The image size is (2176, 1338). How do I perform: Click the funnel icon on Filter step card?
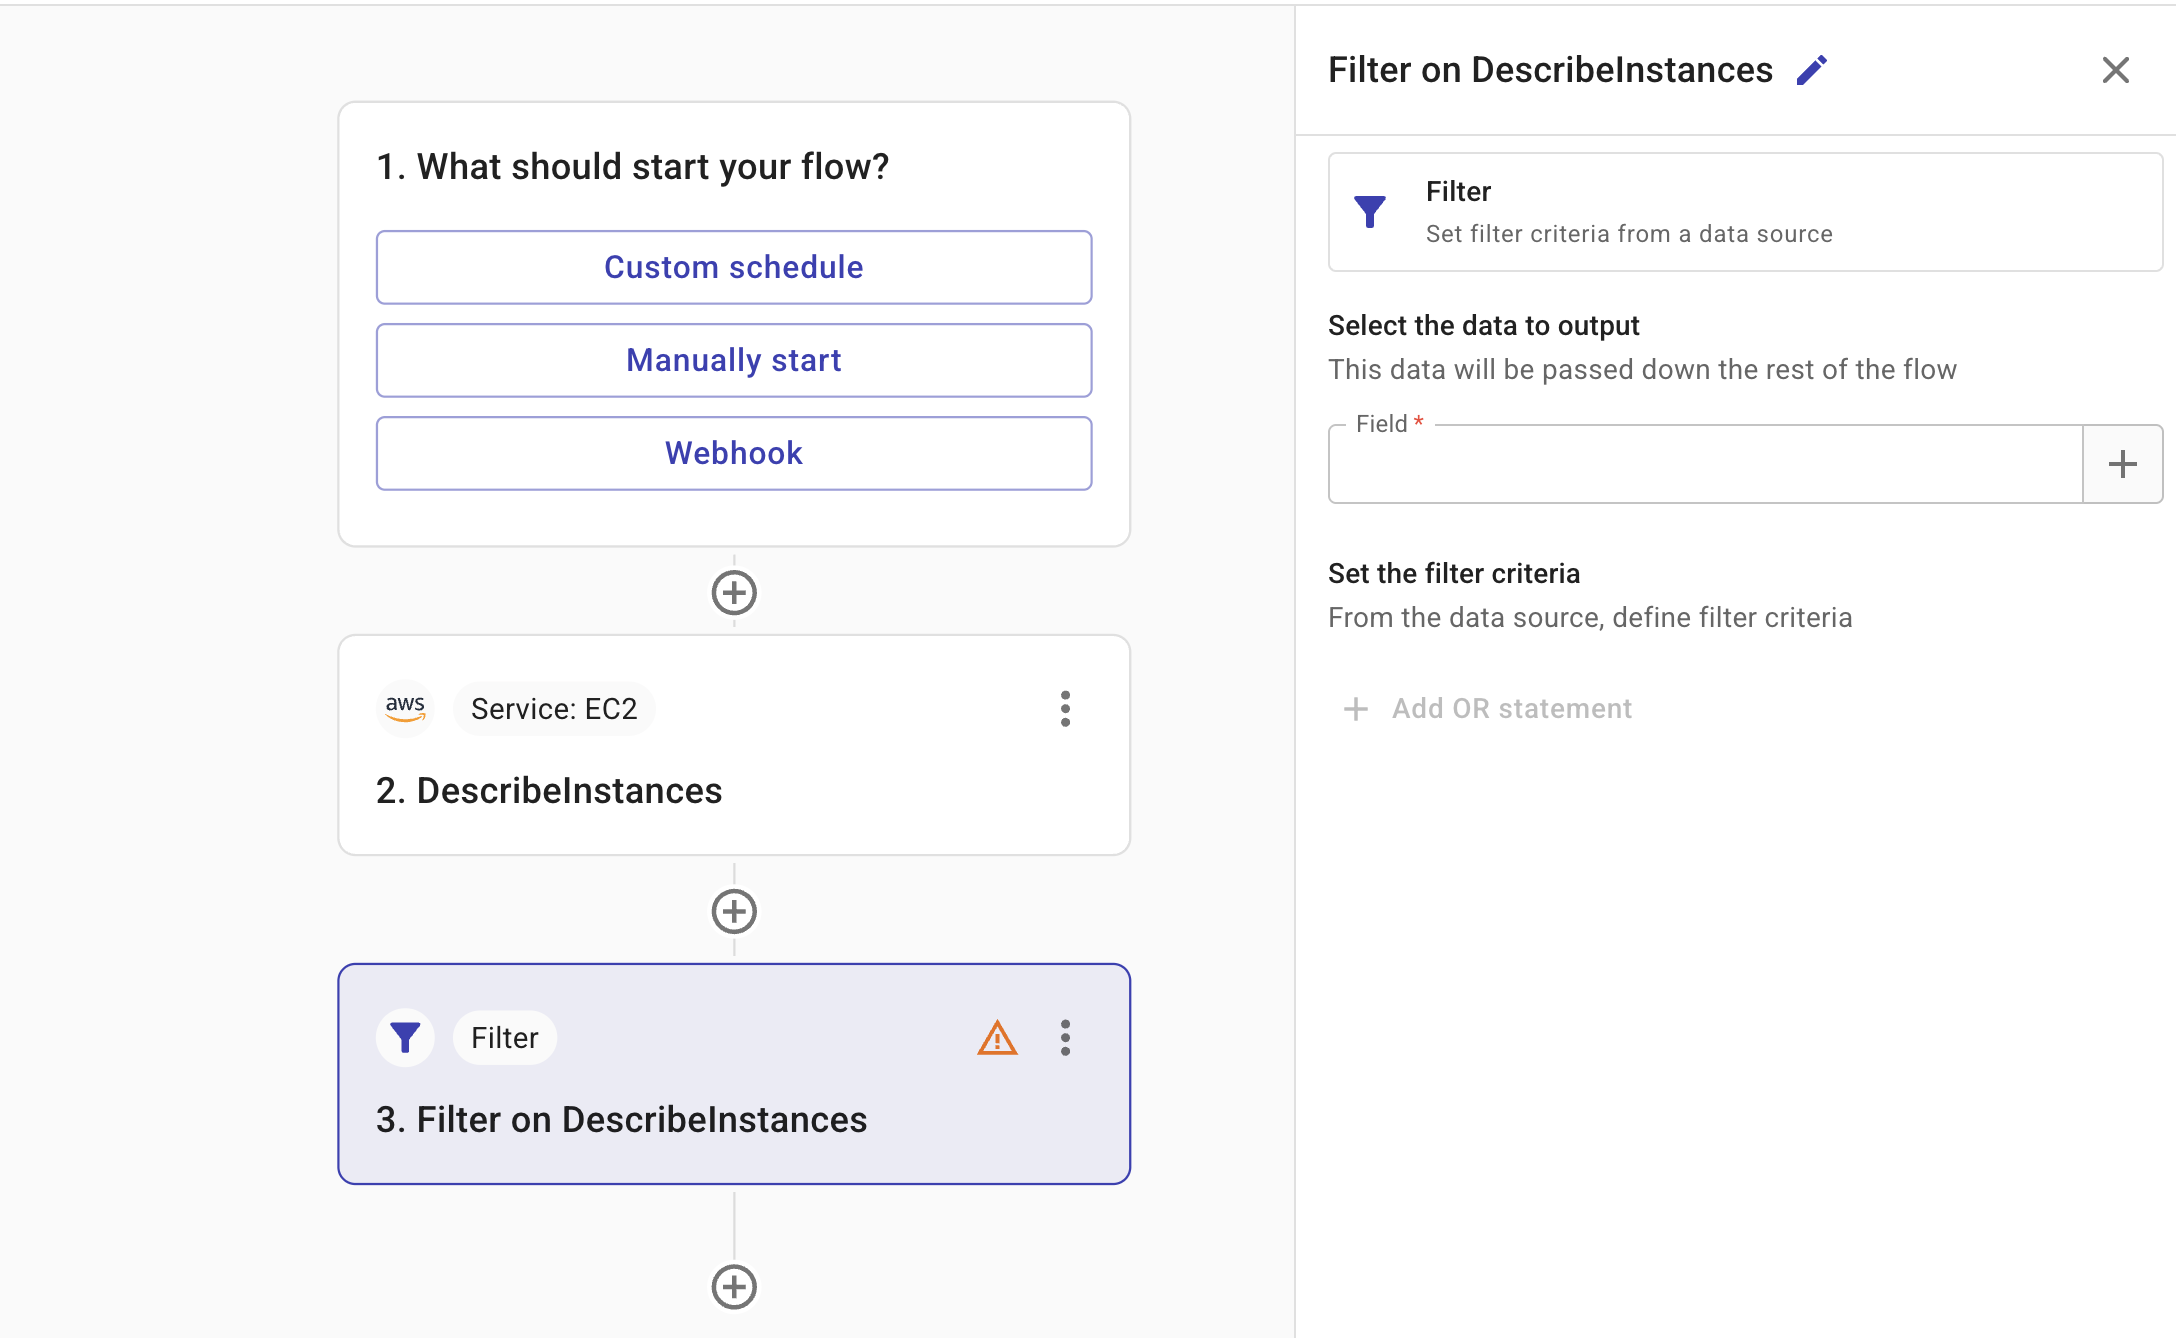(x=405, y=1038)
